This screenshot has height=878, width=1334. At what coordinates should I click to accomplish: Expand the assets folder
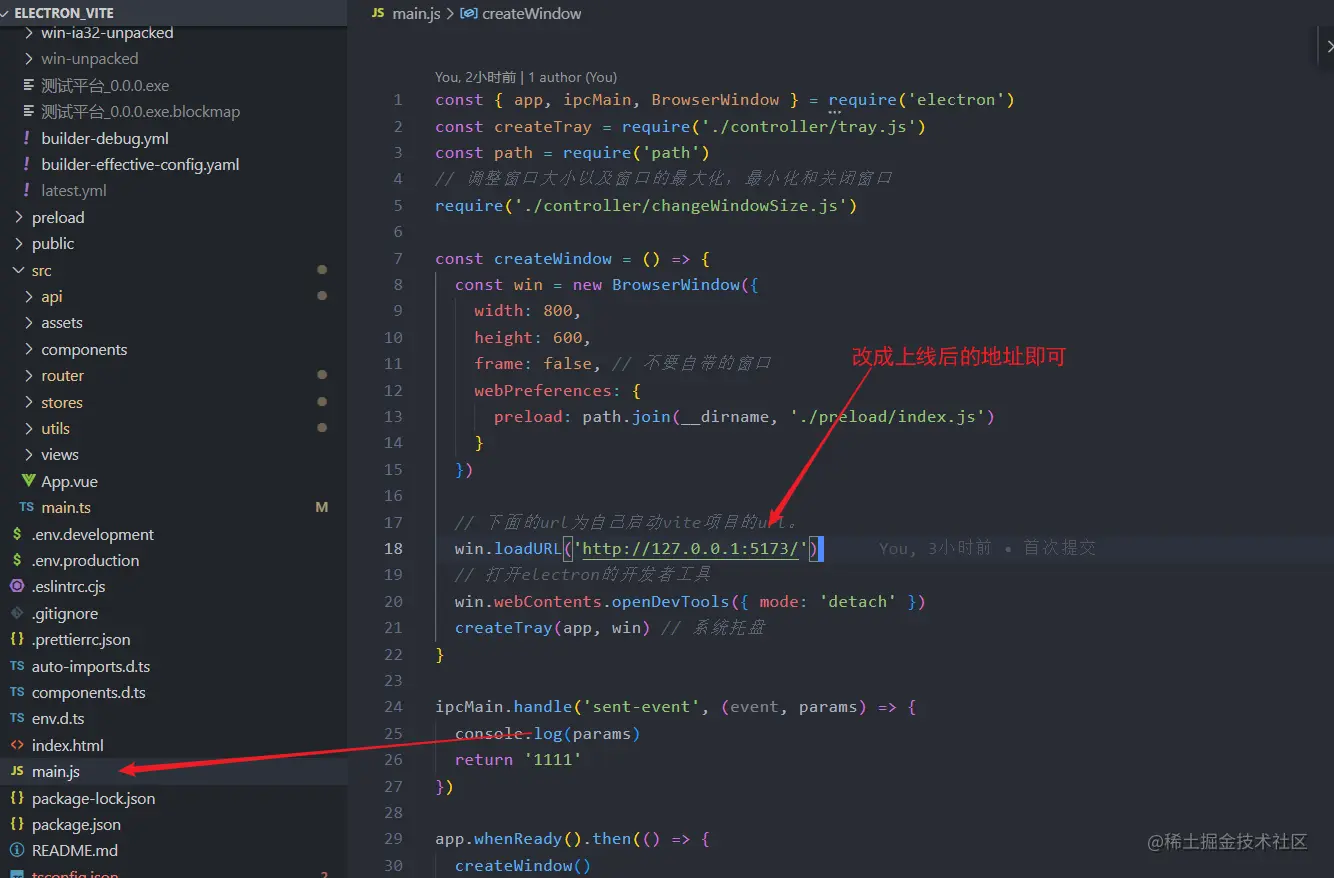pos(28,323)
